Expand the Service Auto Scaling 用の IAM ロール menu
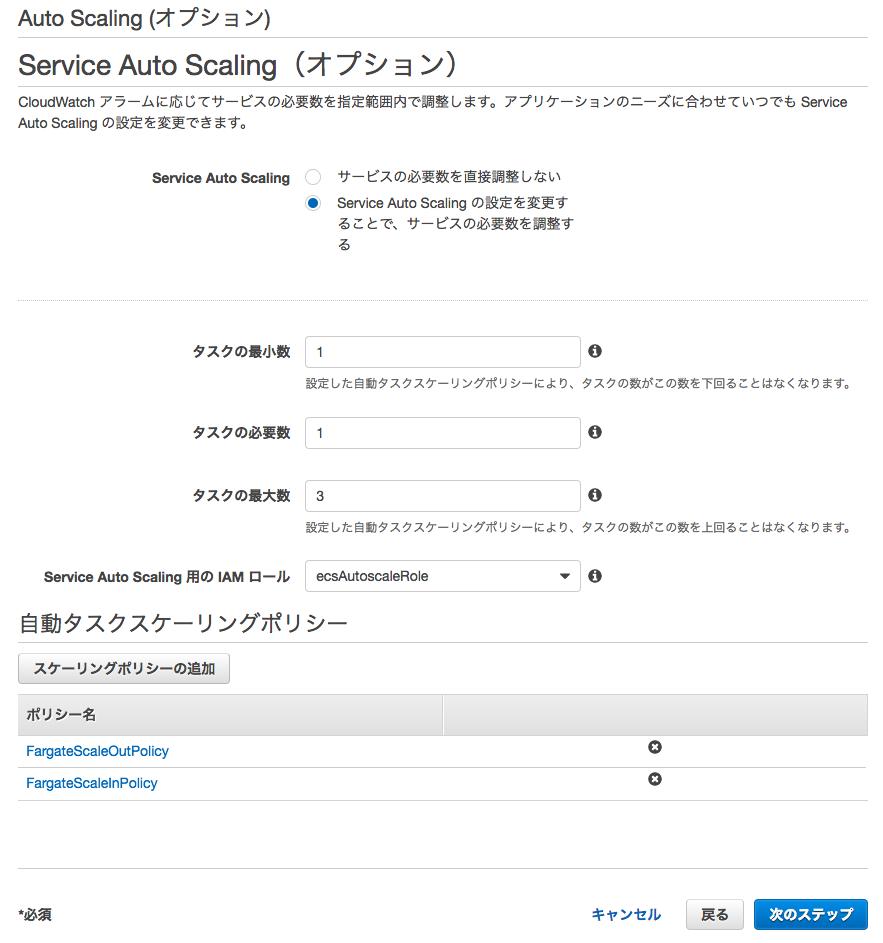 564,575
